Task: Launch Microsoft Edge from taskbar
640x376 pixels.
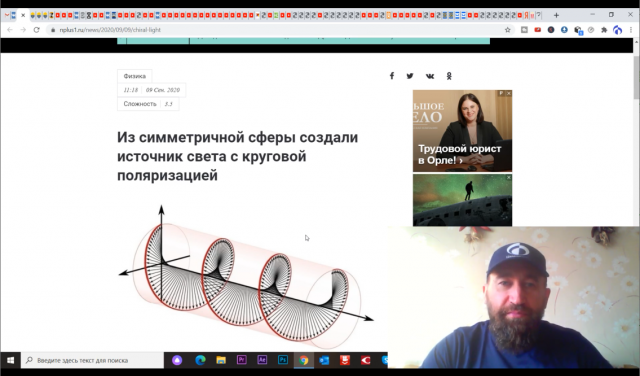Action: click(x=200, y=360)
